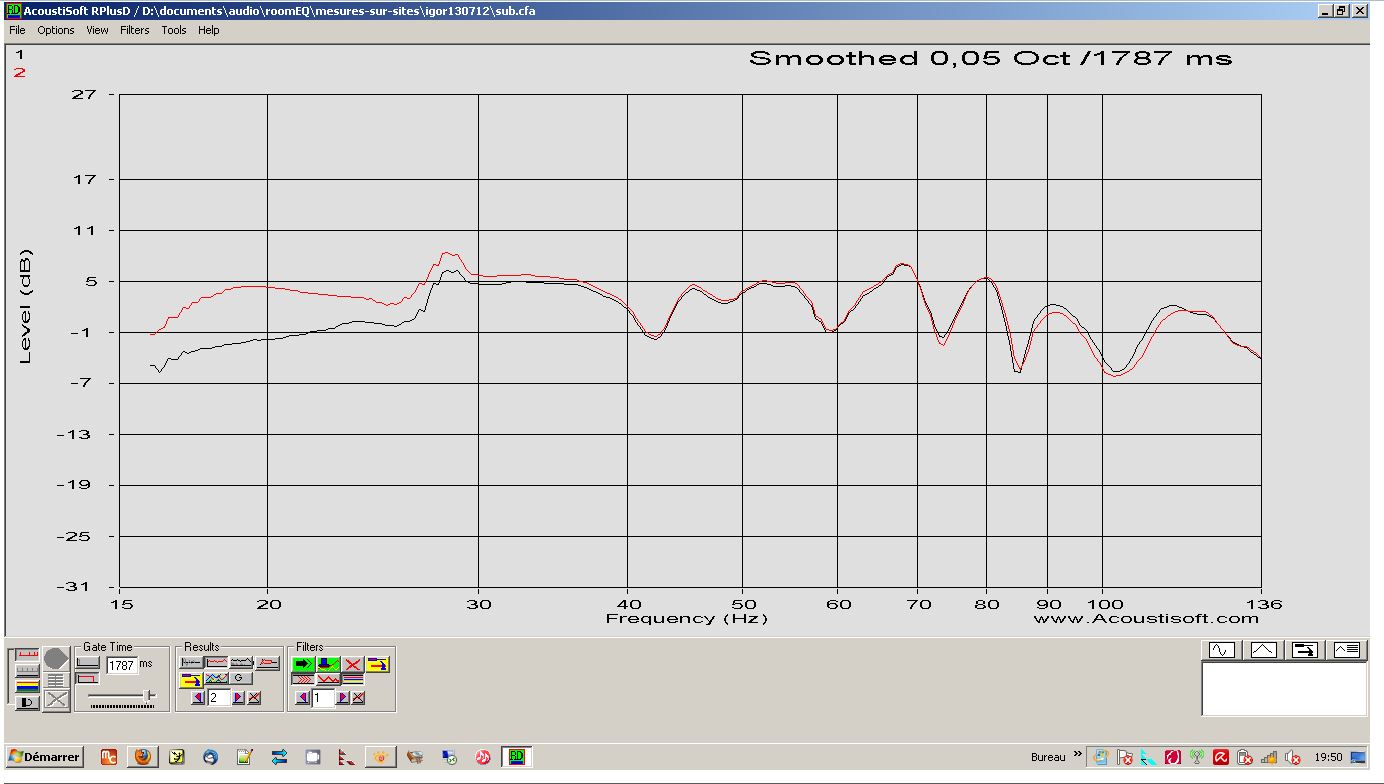Click the Démarrer start button
The image size is (1384, 784).
pyautogui.click(x=44, y=757)
